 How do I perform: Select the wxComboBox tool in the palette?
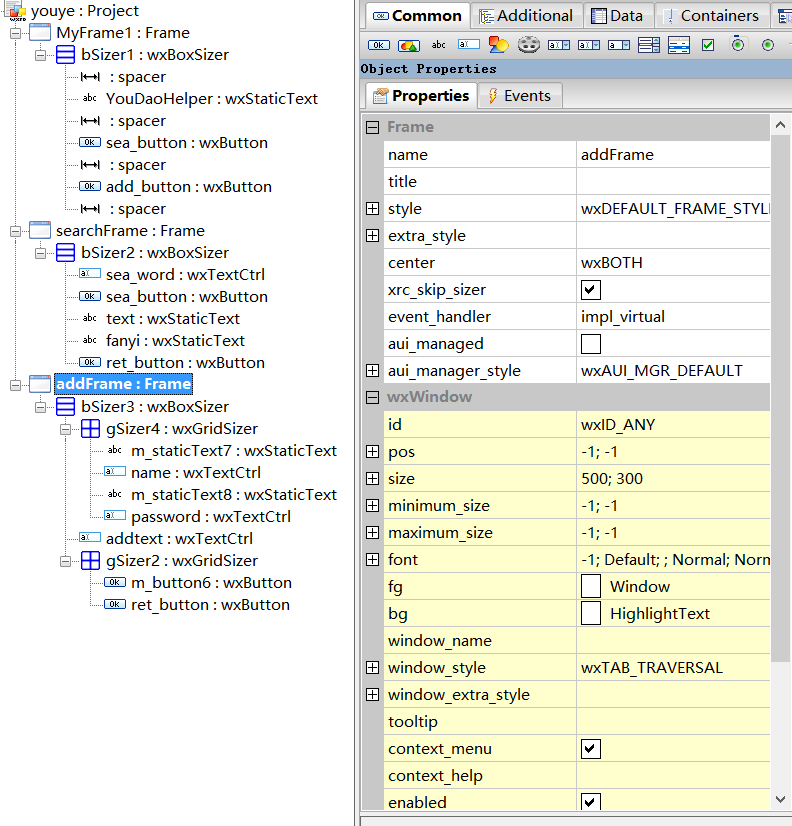pos(559,45)
